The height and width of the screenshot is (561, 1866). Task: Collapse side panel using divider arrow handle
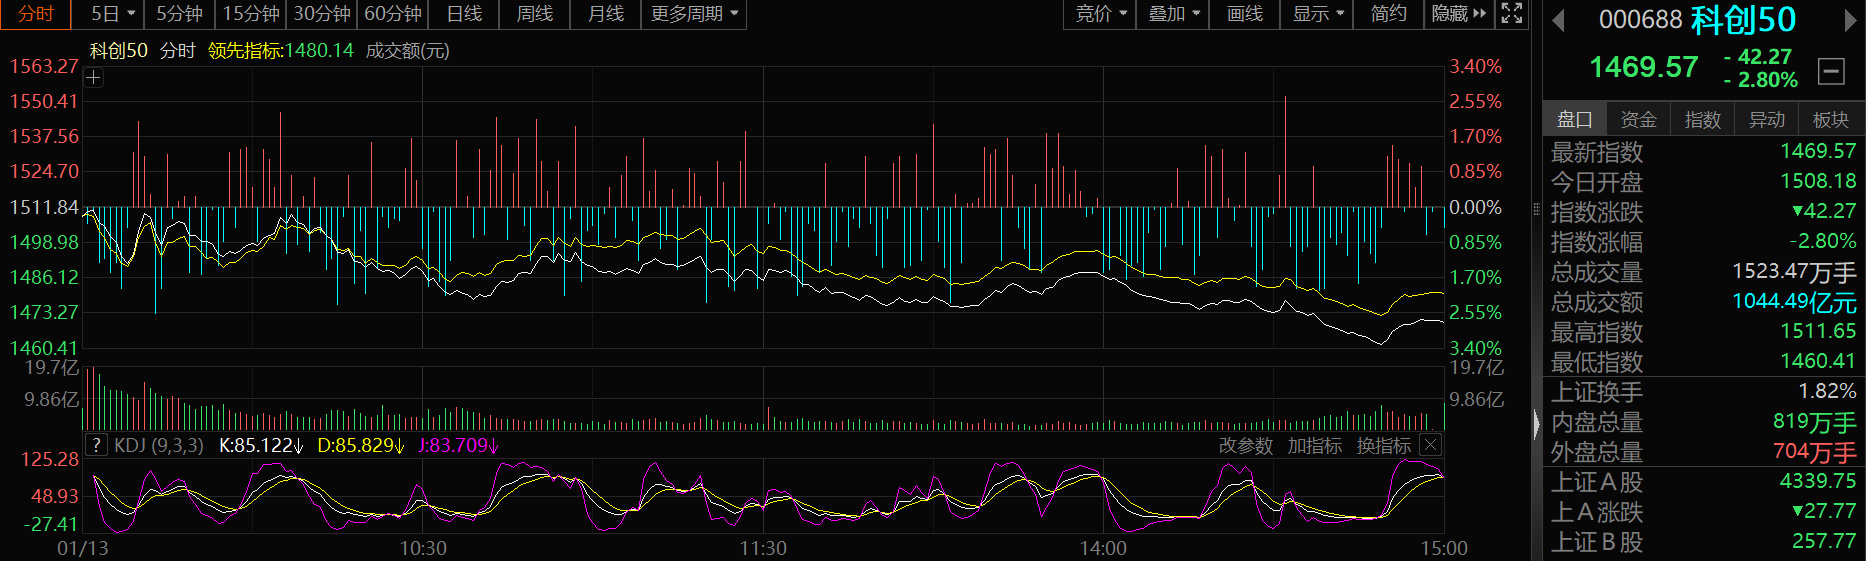click(x=1537, y=424)
